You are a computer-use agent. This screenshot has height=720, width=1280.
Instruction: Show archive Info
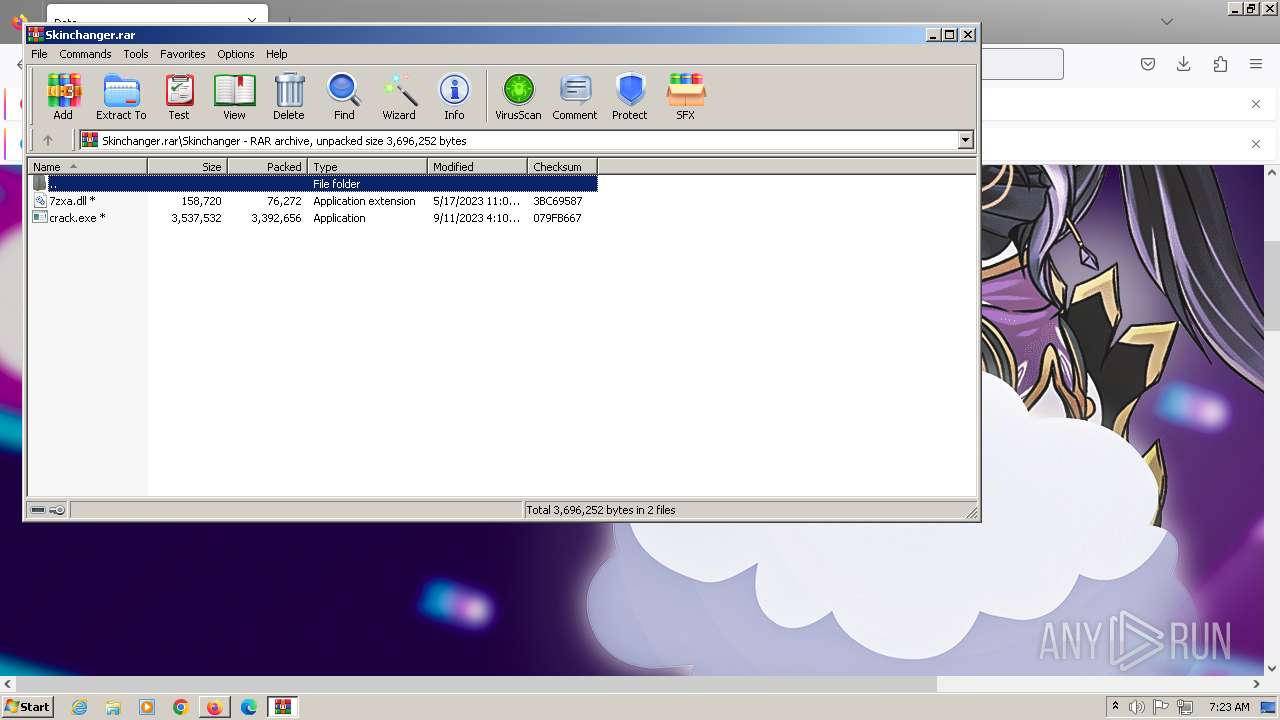[x=454, y=96]
